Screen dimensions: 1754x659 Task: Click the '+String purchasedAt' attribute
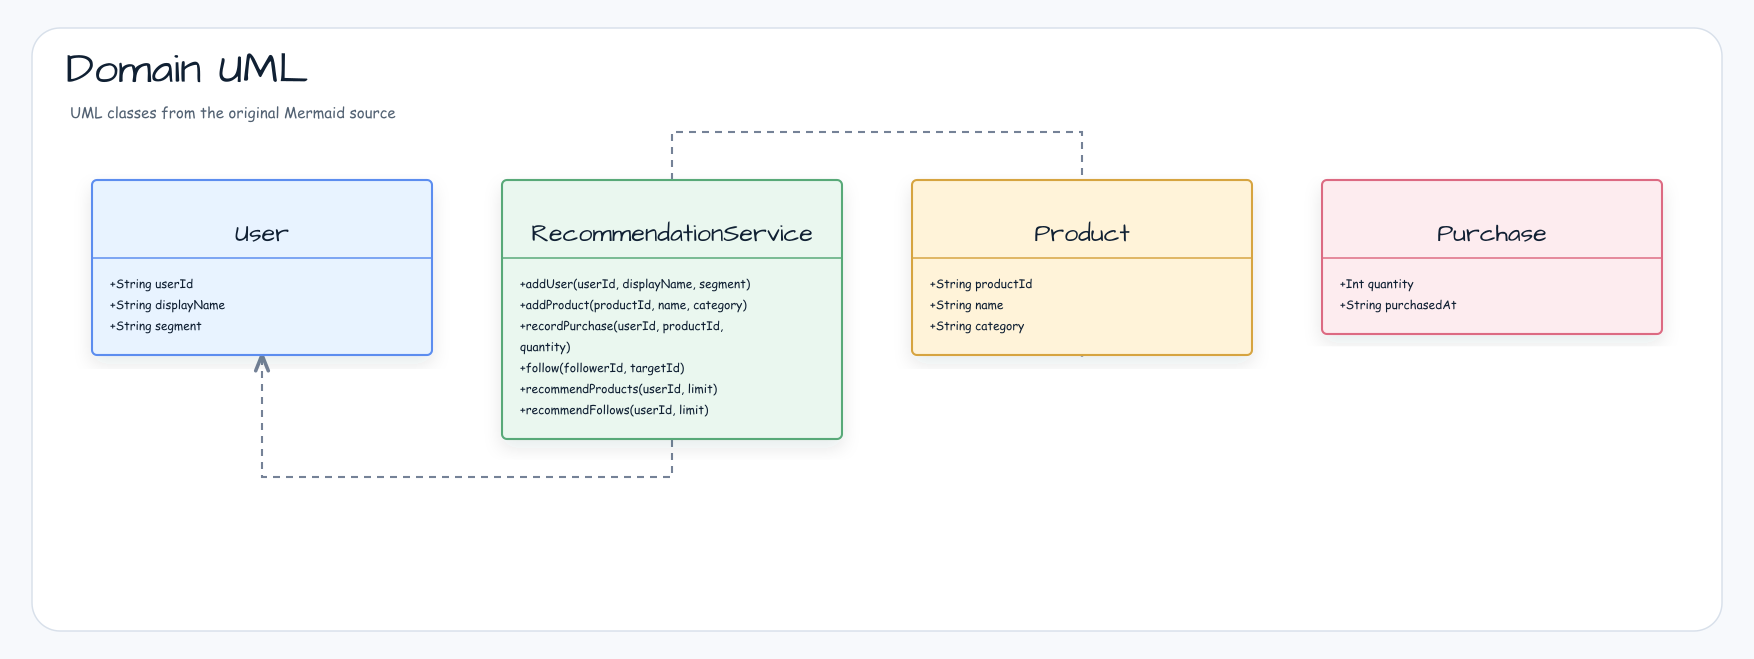pos(1398,305)
